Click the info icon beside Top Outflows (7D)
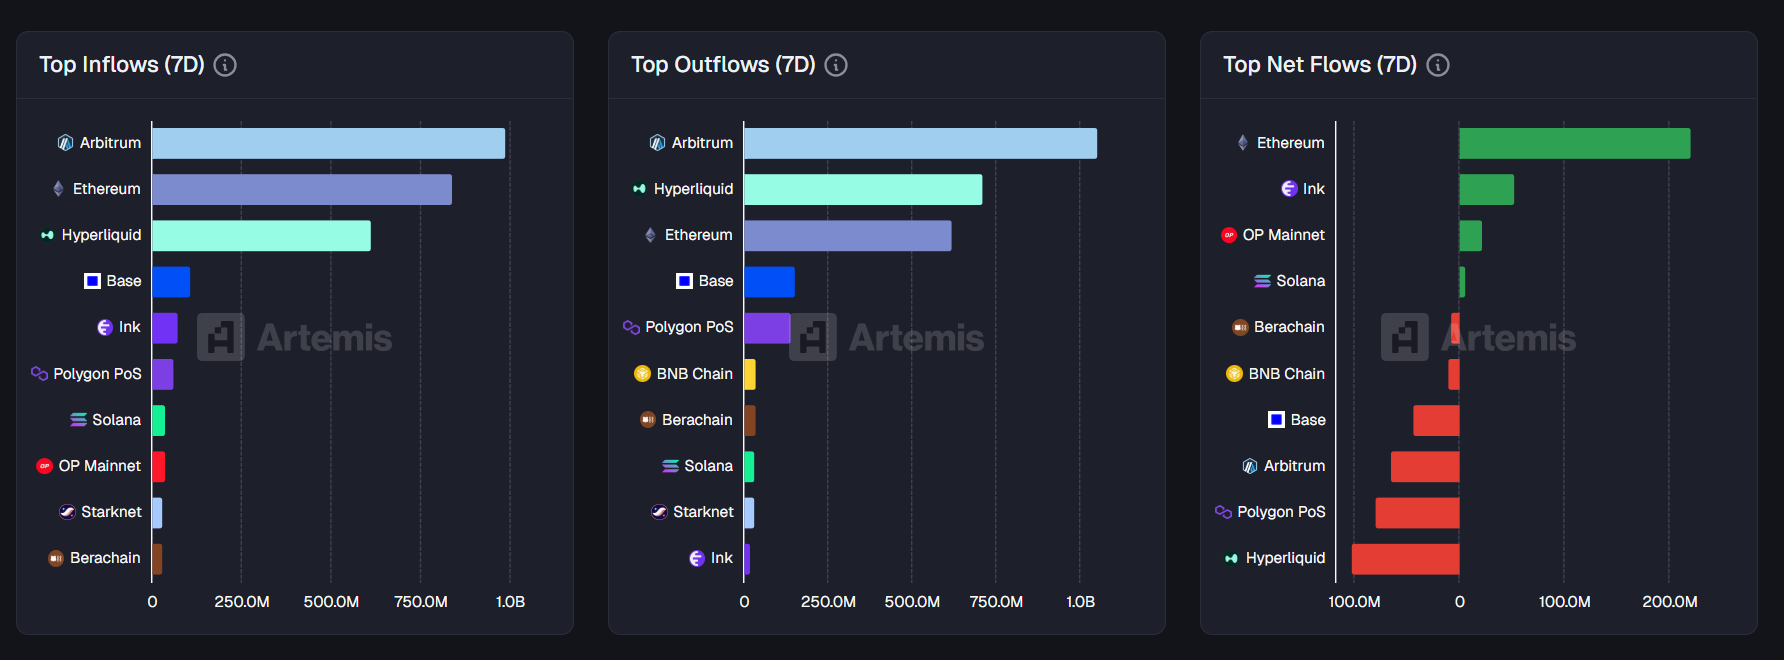This screenshot has height=660, width=1784. click(836, 65)
